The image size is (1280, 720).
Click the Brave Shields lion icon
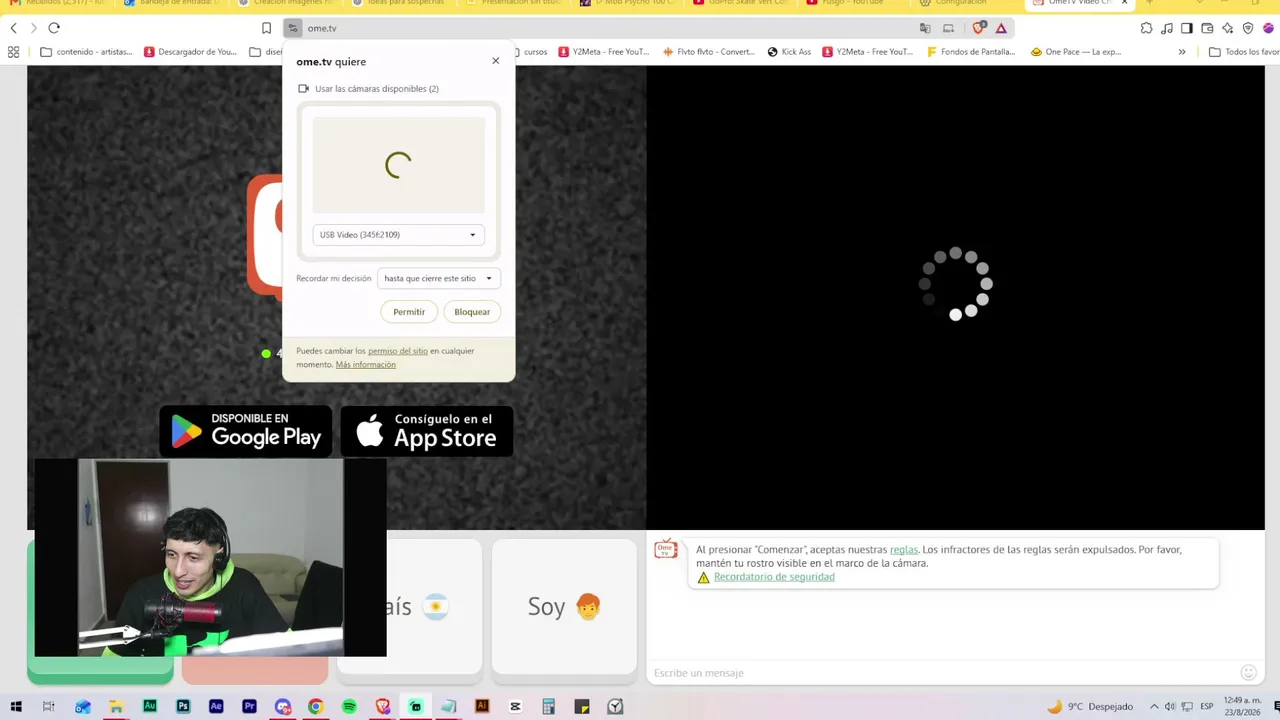(x=979, y=28)
